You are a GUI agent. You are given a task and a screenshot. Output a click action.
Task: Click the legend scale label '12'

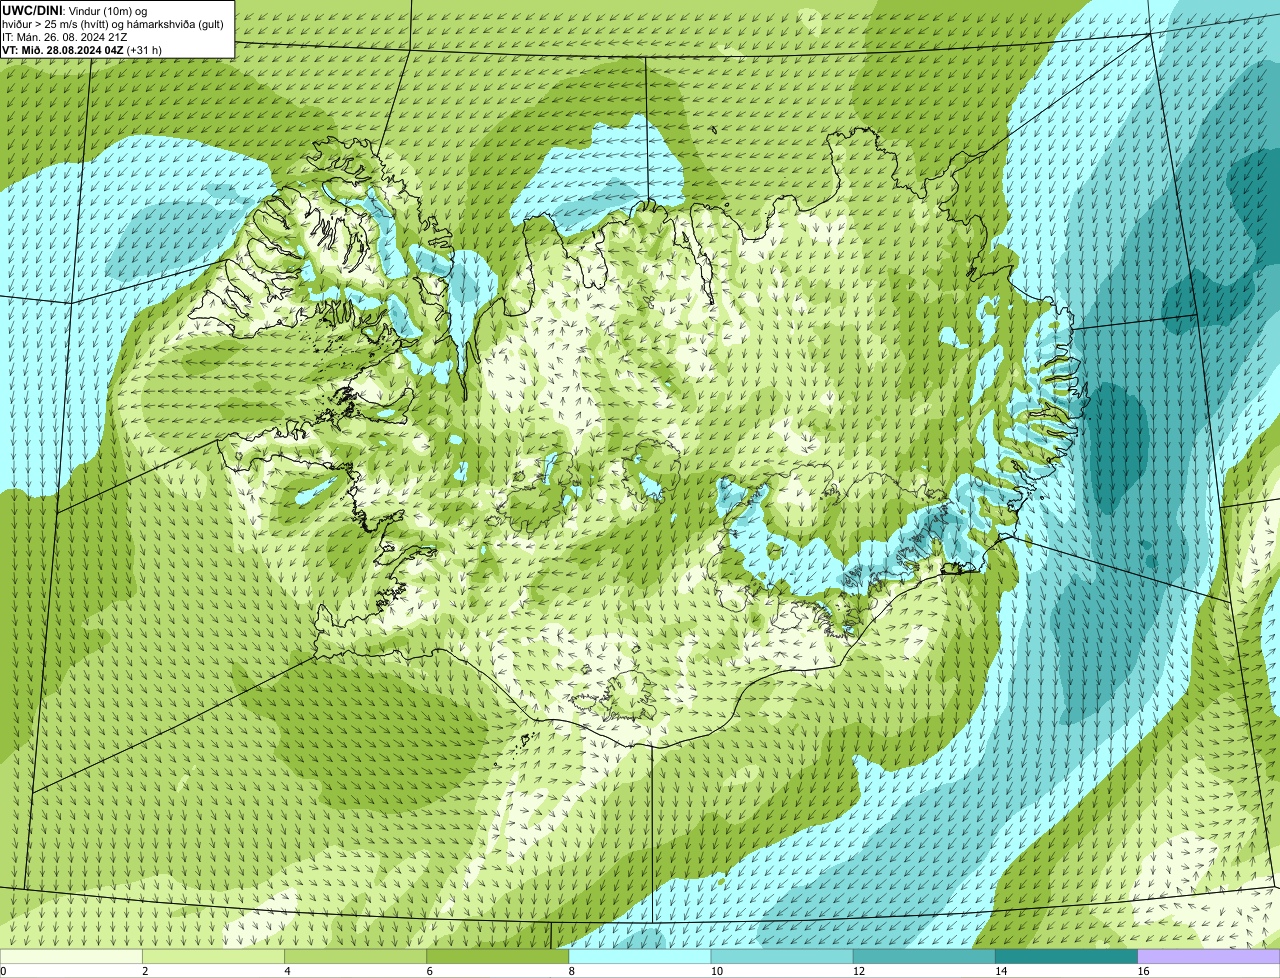coord(859,971)
